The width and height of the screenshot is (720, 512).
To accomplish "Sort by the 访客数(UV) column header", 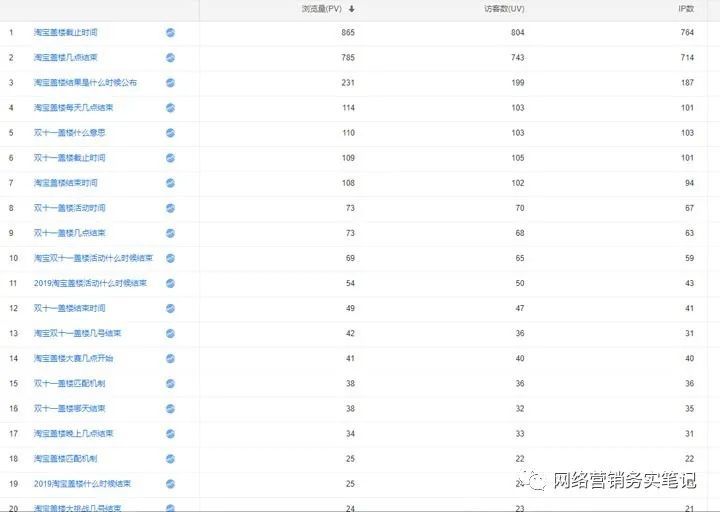I will click(504, 9).
